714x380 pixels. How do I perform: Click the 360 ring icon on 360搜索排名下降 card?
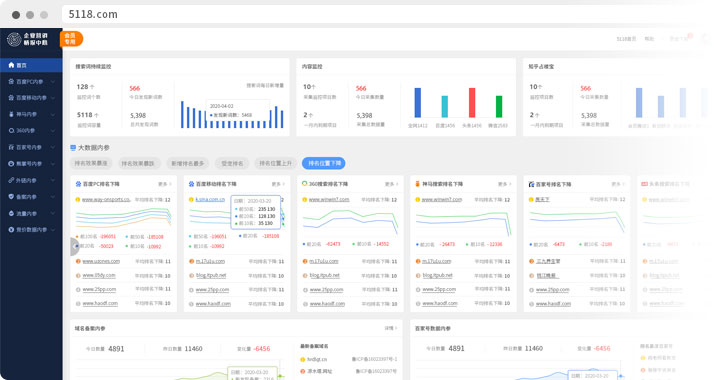pyautogui.click(x=305, y=184)
